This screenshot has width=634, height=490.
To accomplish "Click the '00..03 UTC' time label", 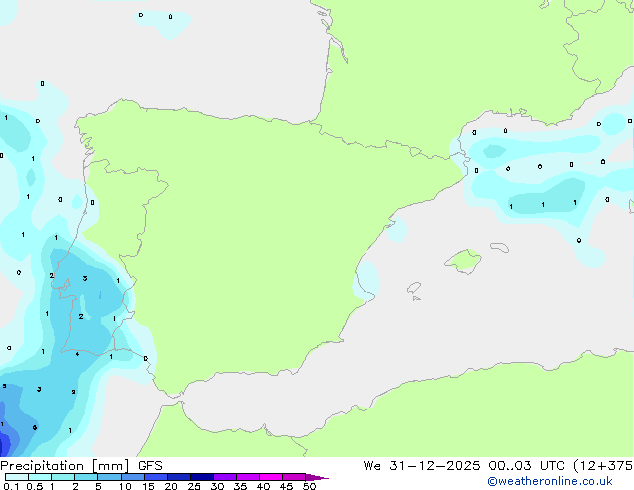I will (526, 466).
